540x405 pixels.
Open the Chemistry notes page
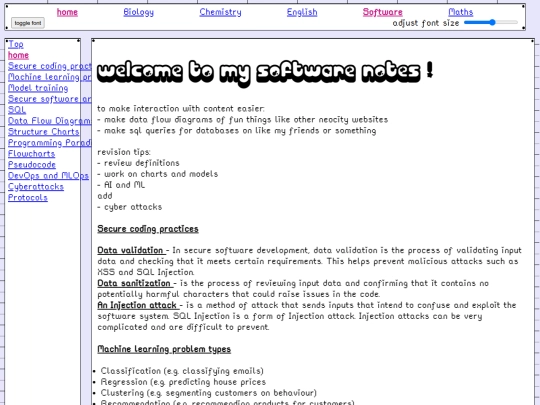[x=220, y=12]
